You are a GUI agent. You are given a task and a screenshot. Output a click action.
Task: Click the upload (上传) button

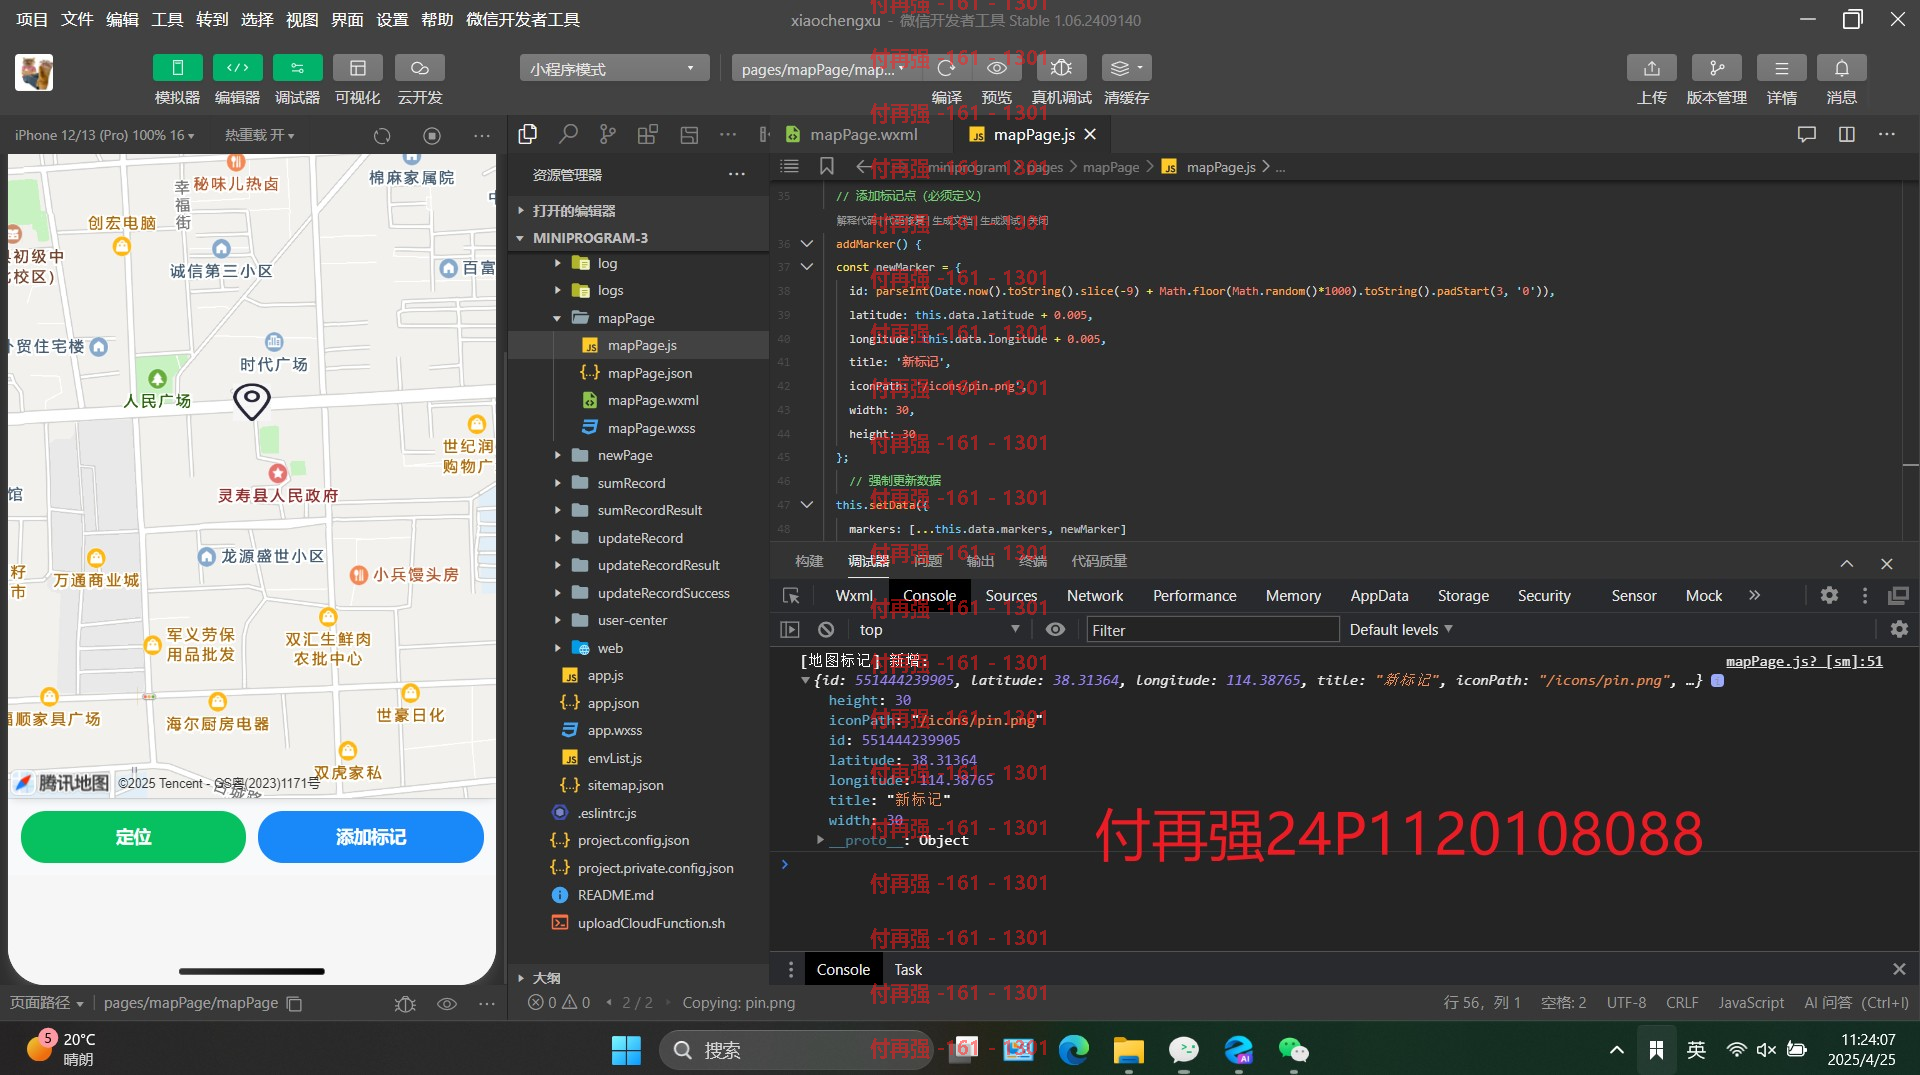point(1651,68)
